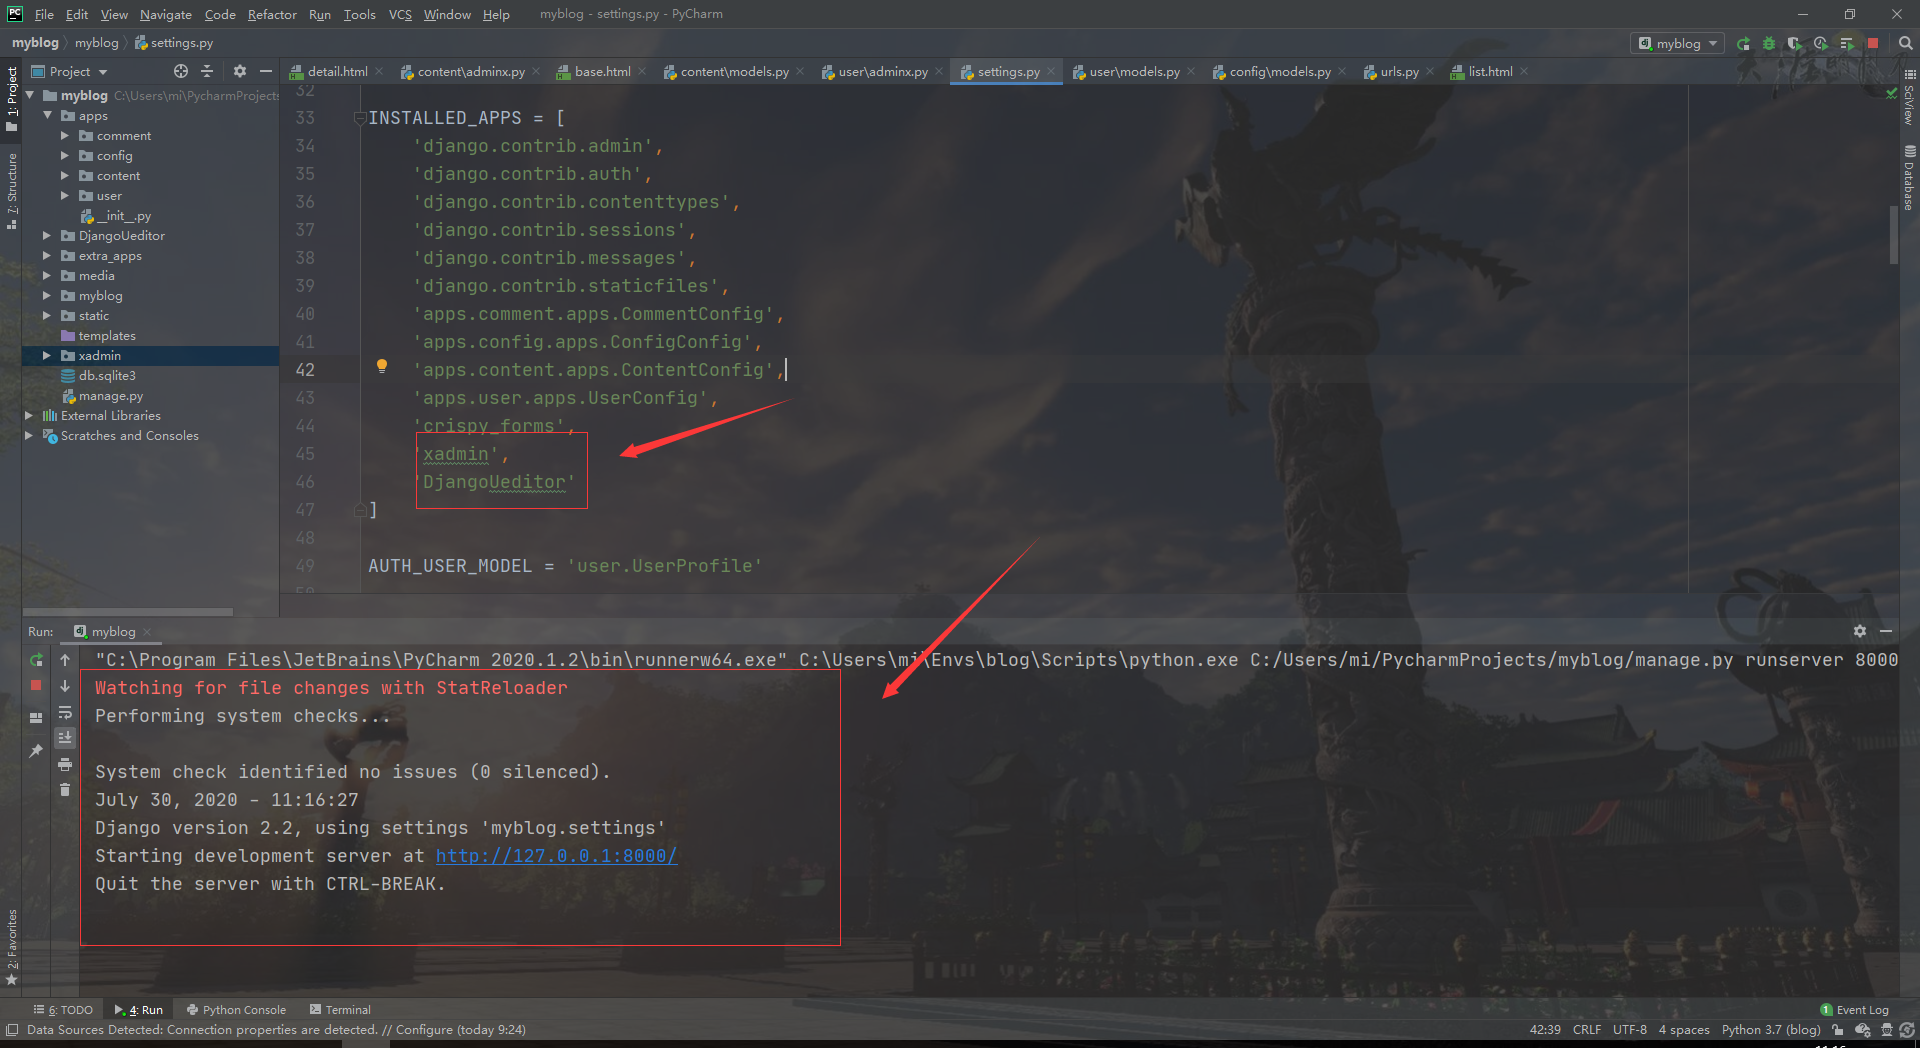
Task: Select manage.py in project tree
Action: [x=110, y=396]
